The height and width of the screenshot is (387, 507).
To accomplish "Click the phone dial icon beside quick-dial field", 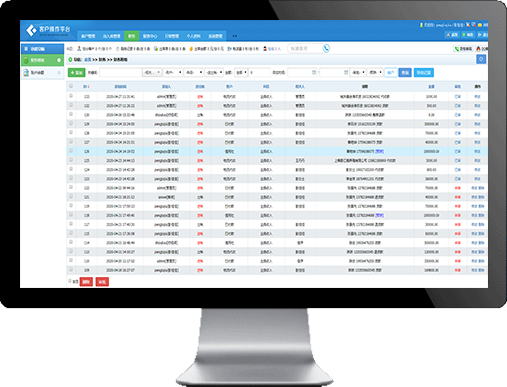I will 326,49.
